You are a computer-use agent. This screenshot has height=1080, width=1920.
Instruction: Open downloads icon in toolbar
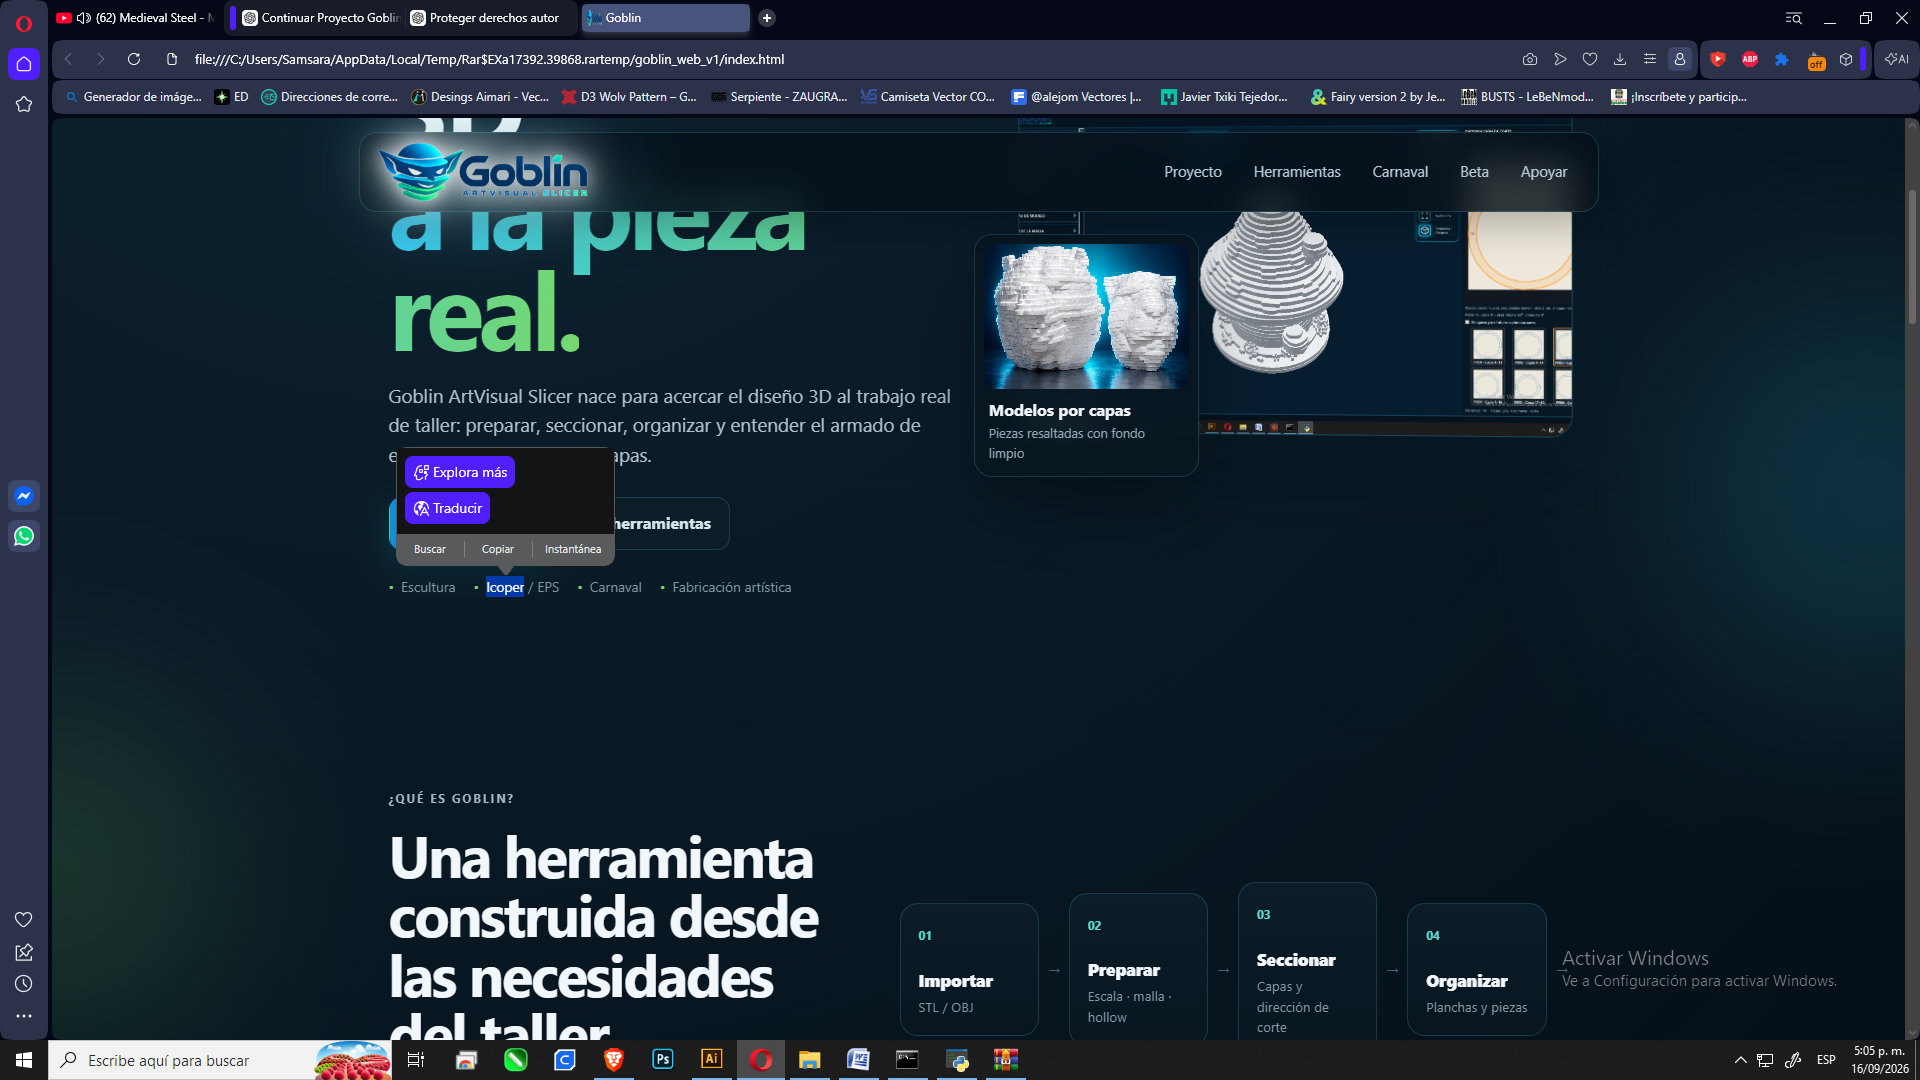1620,59
